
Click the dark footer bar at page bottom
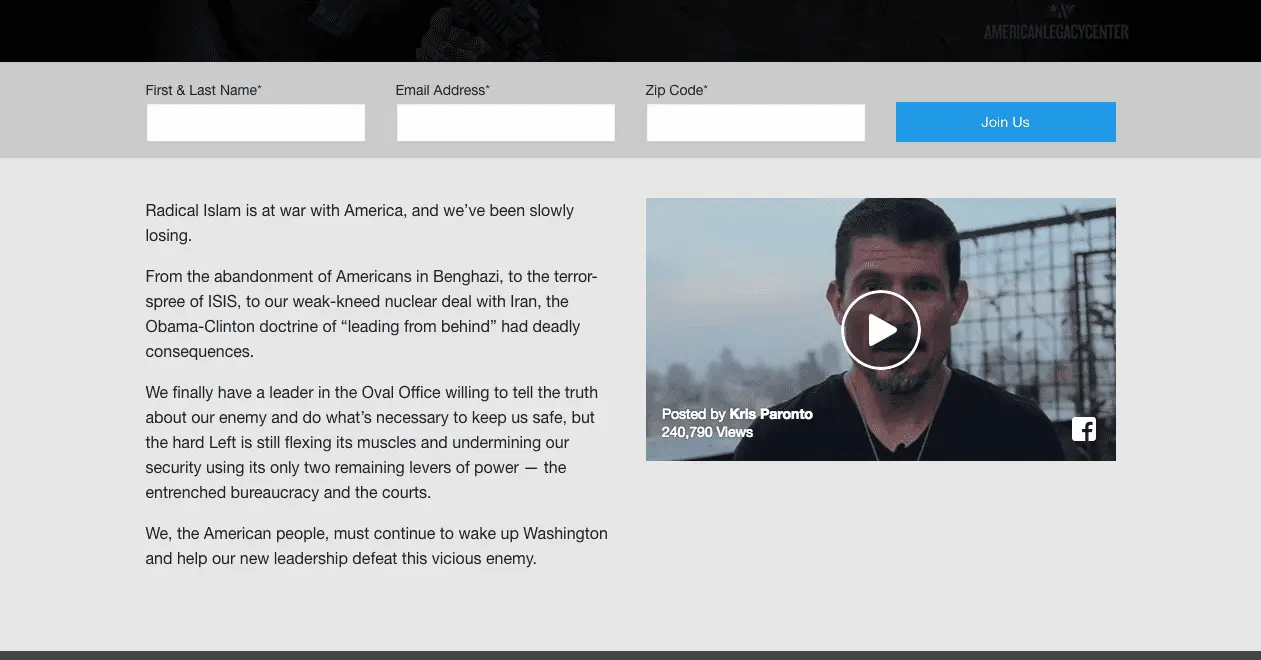(x=630, y=655)
